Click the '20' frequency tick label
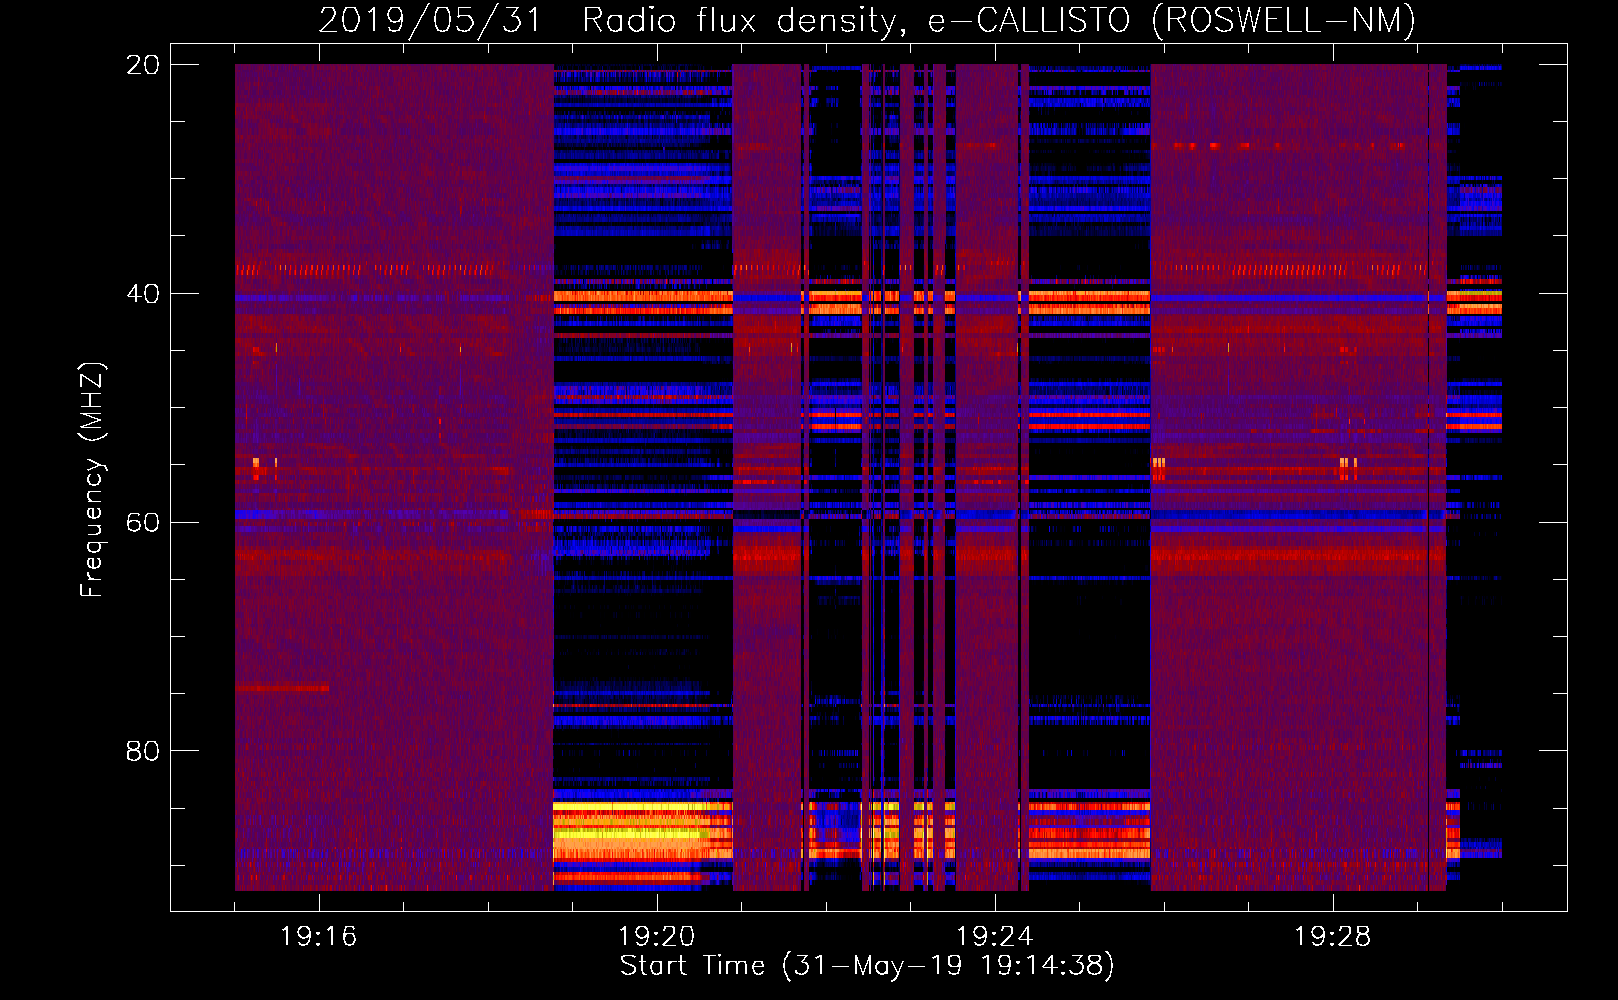1618x1000 pixels. pyautogui.click(x=143, y=65)
